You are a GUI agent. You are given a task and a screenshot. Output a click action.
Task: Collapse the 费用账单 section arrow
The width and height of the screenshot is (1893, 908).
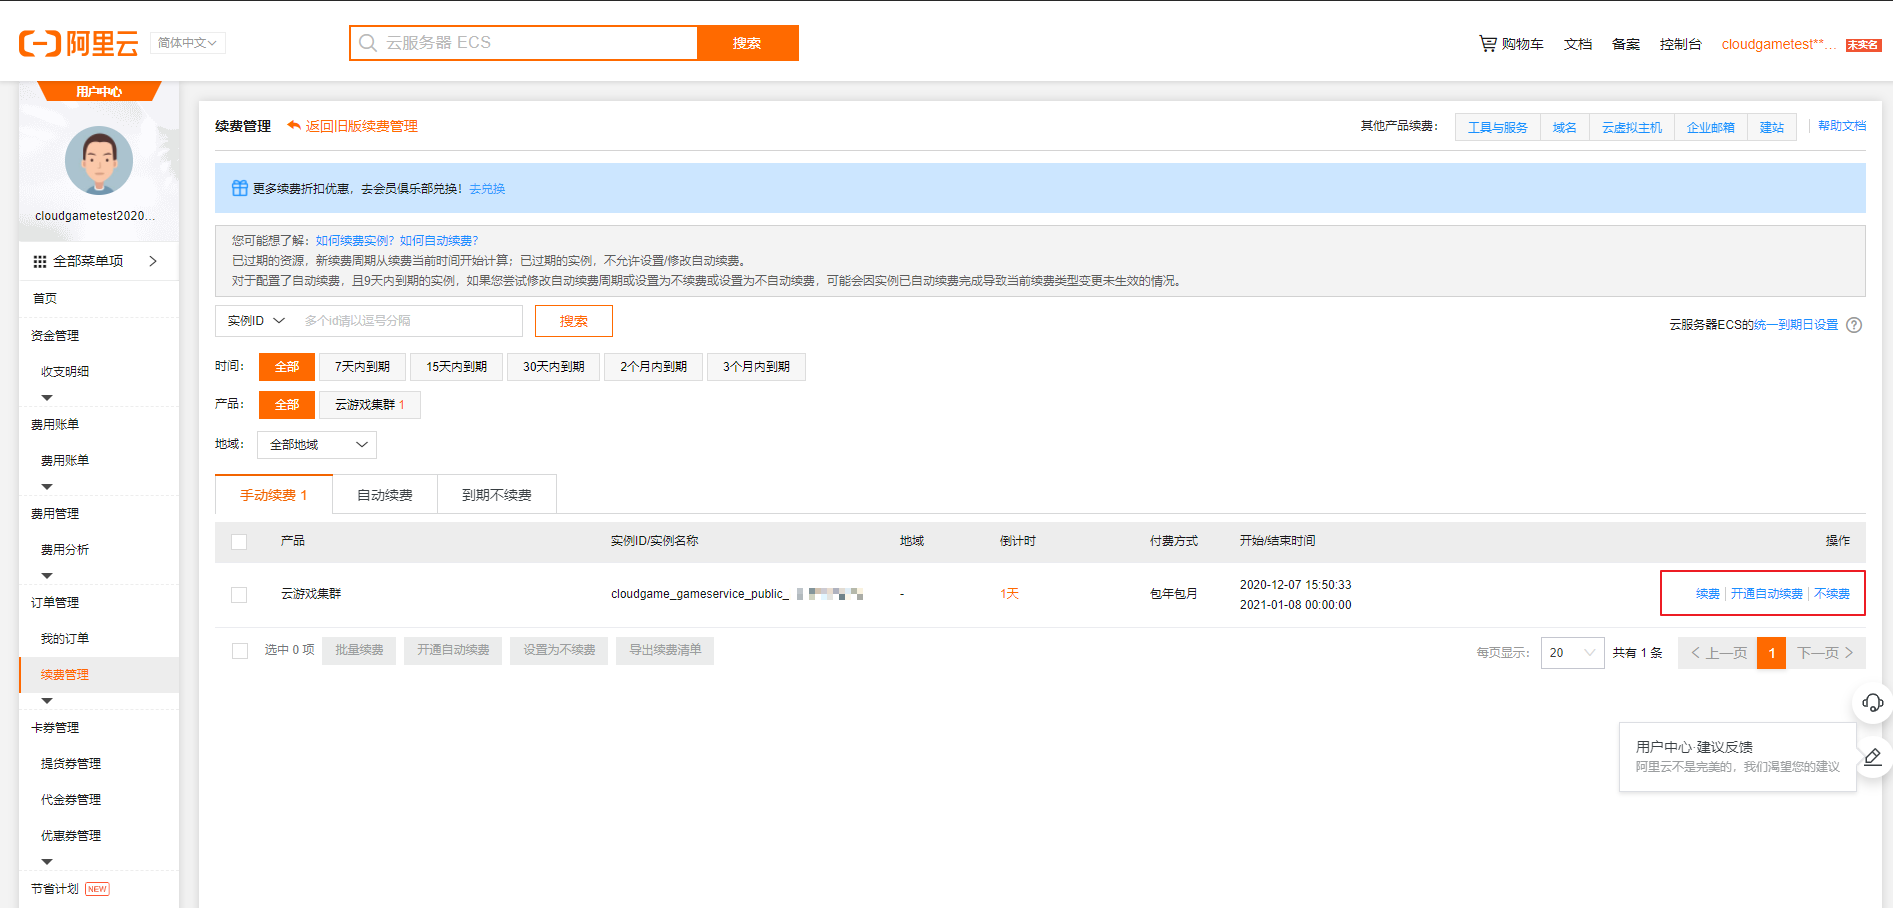coord(47,487)
